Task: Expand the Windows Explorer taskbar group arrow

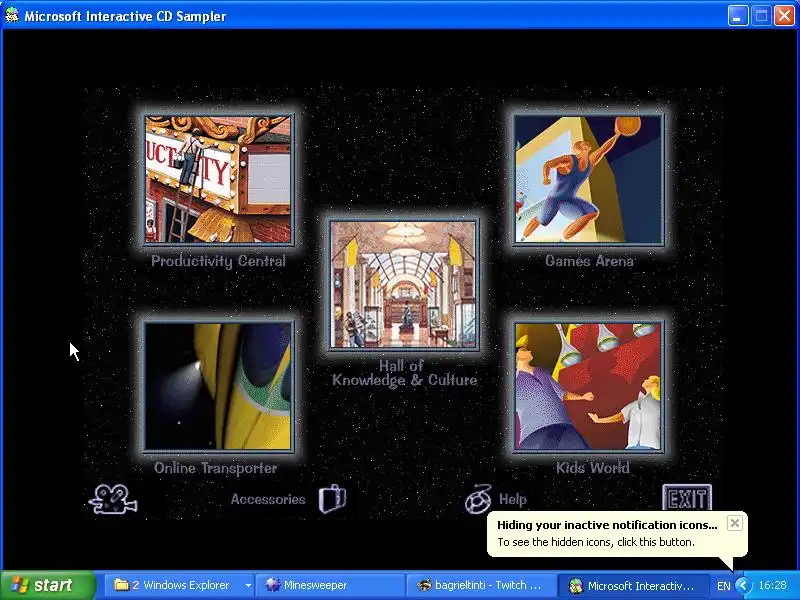Action: (248, 585)
